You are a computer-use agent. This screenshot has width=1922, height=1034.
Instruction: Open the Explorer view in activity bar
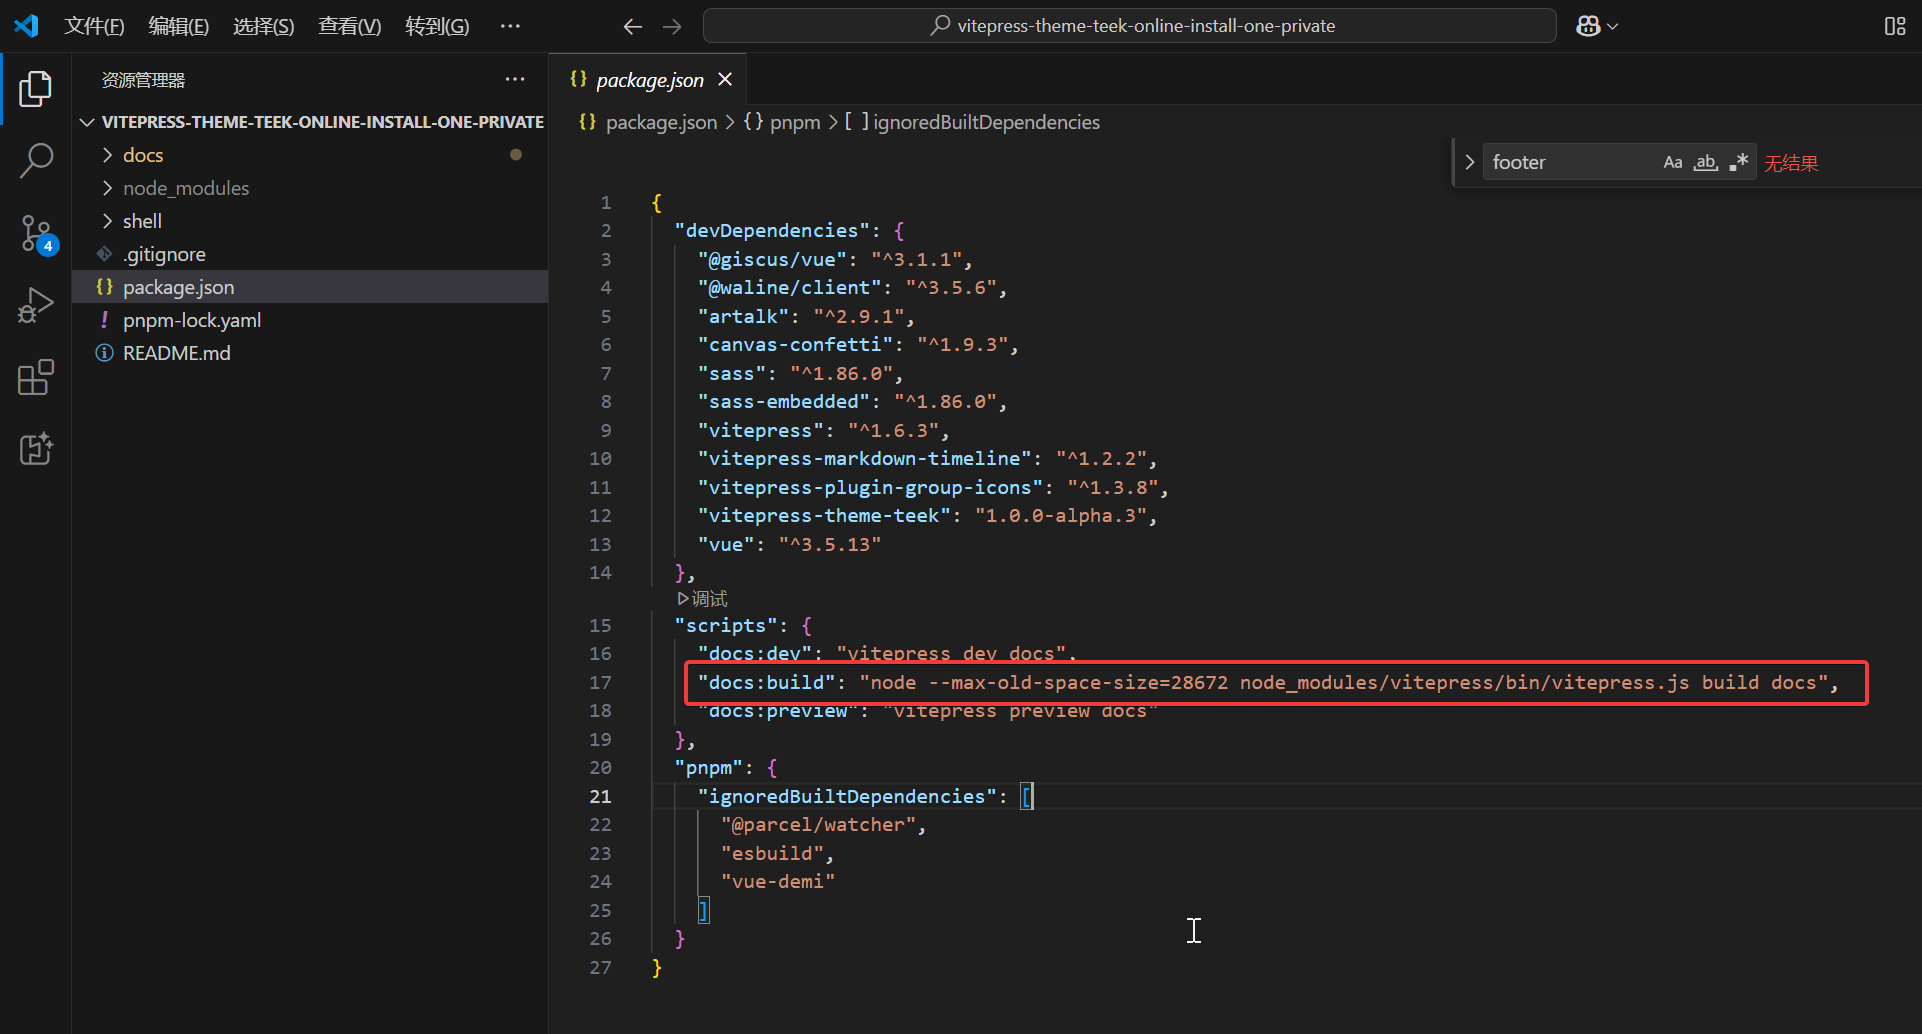36,89
